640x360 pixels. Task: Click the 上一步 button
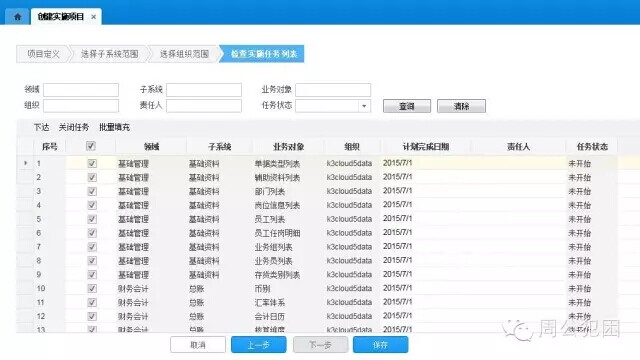point(259,345)
